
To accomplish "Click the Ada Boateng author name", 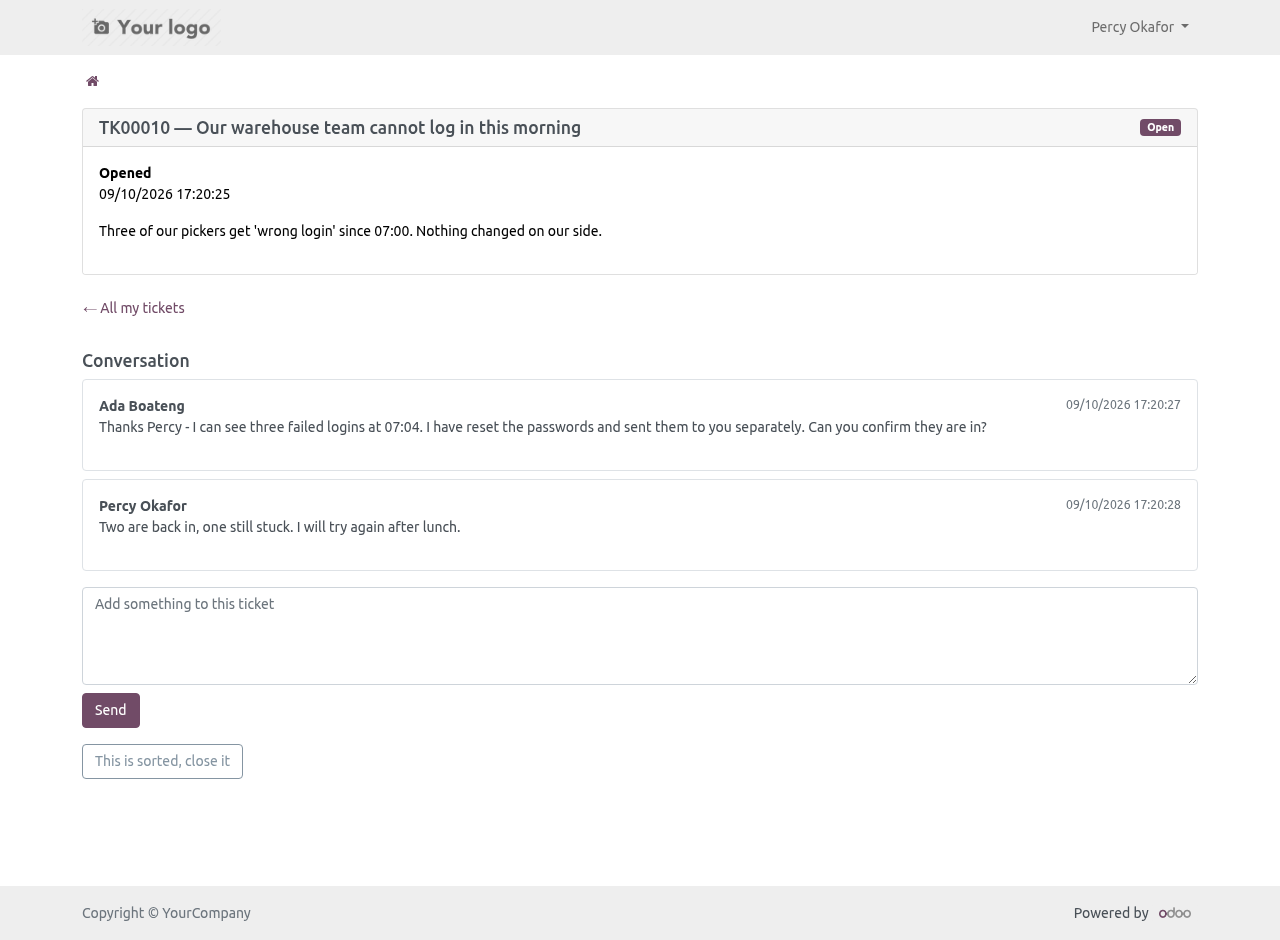I will (x=142, y=406).
